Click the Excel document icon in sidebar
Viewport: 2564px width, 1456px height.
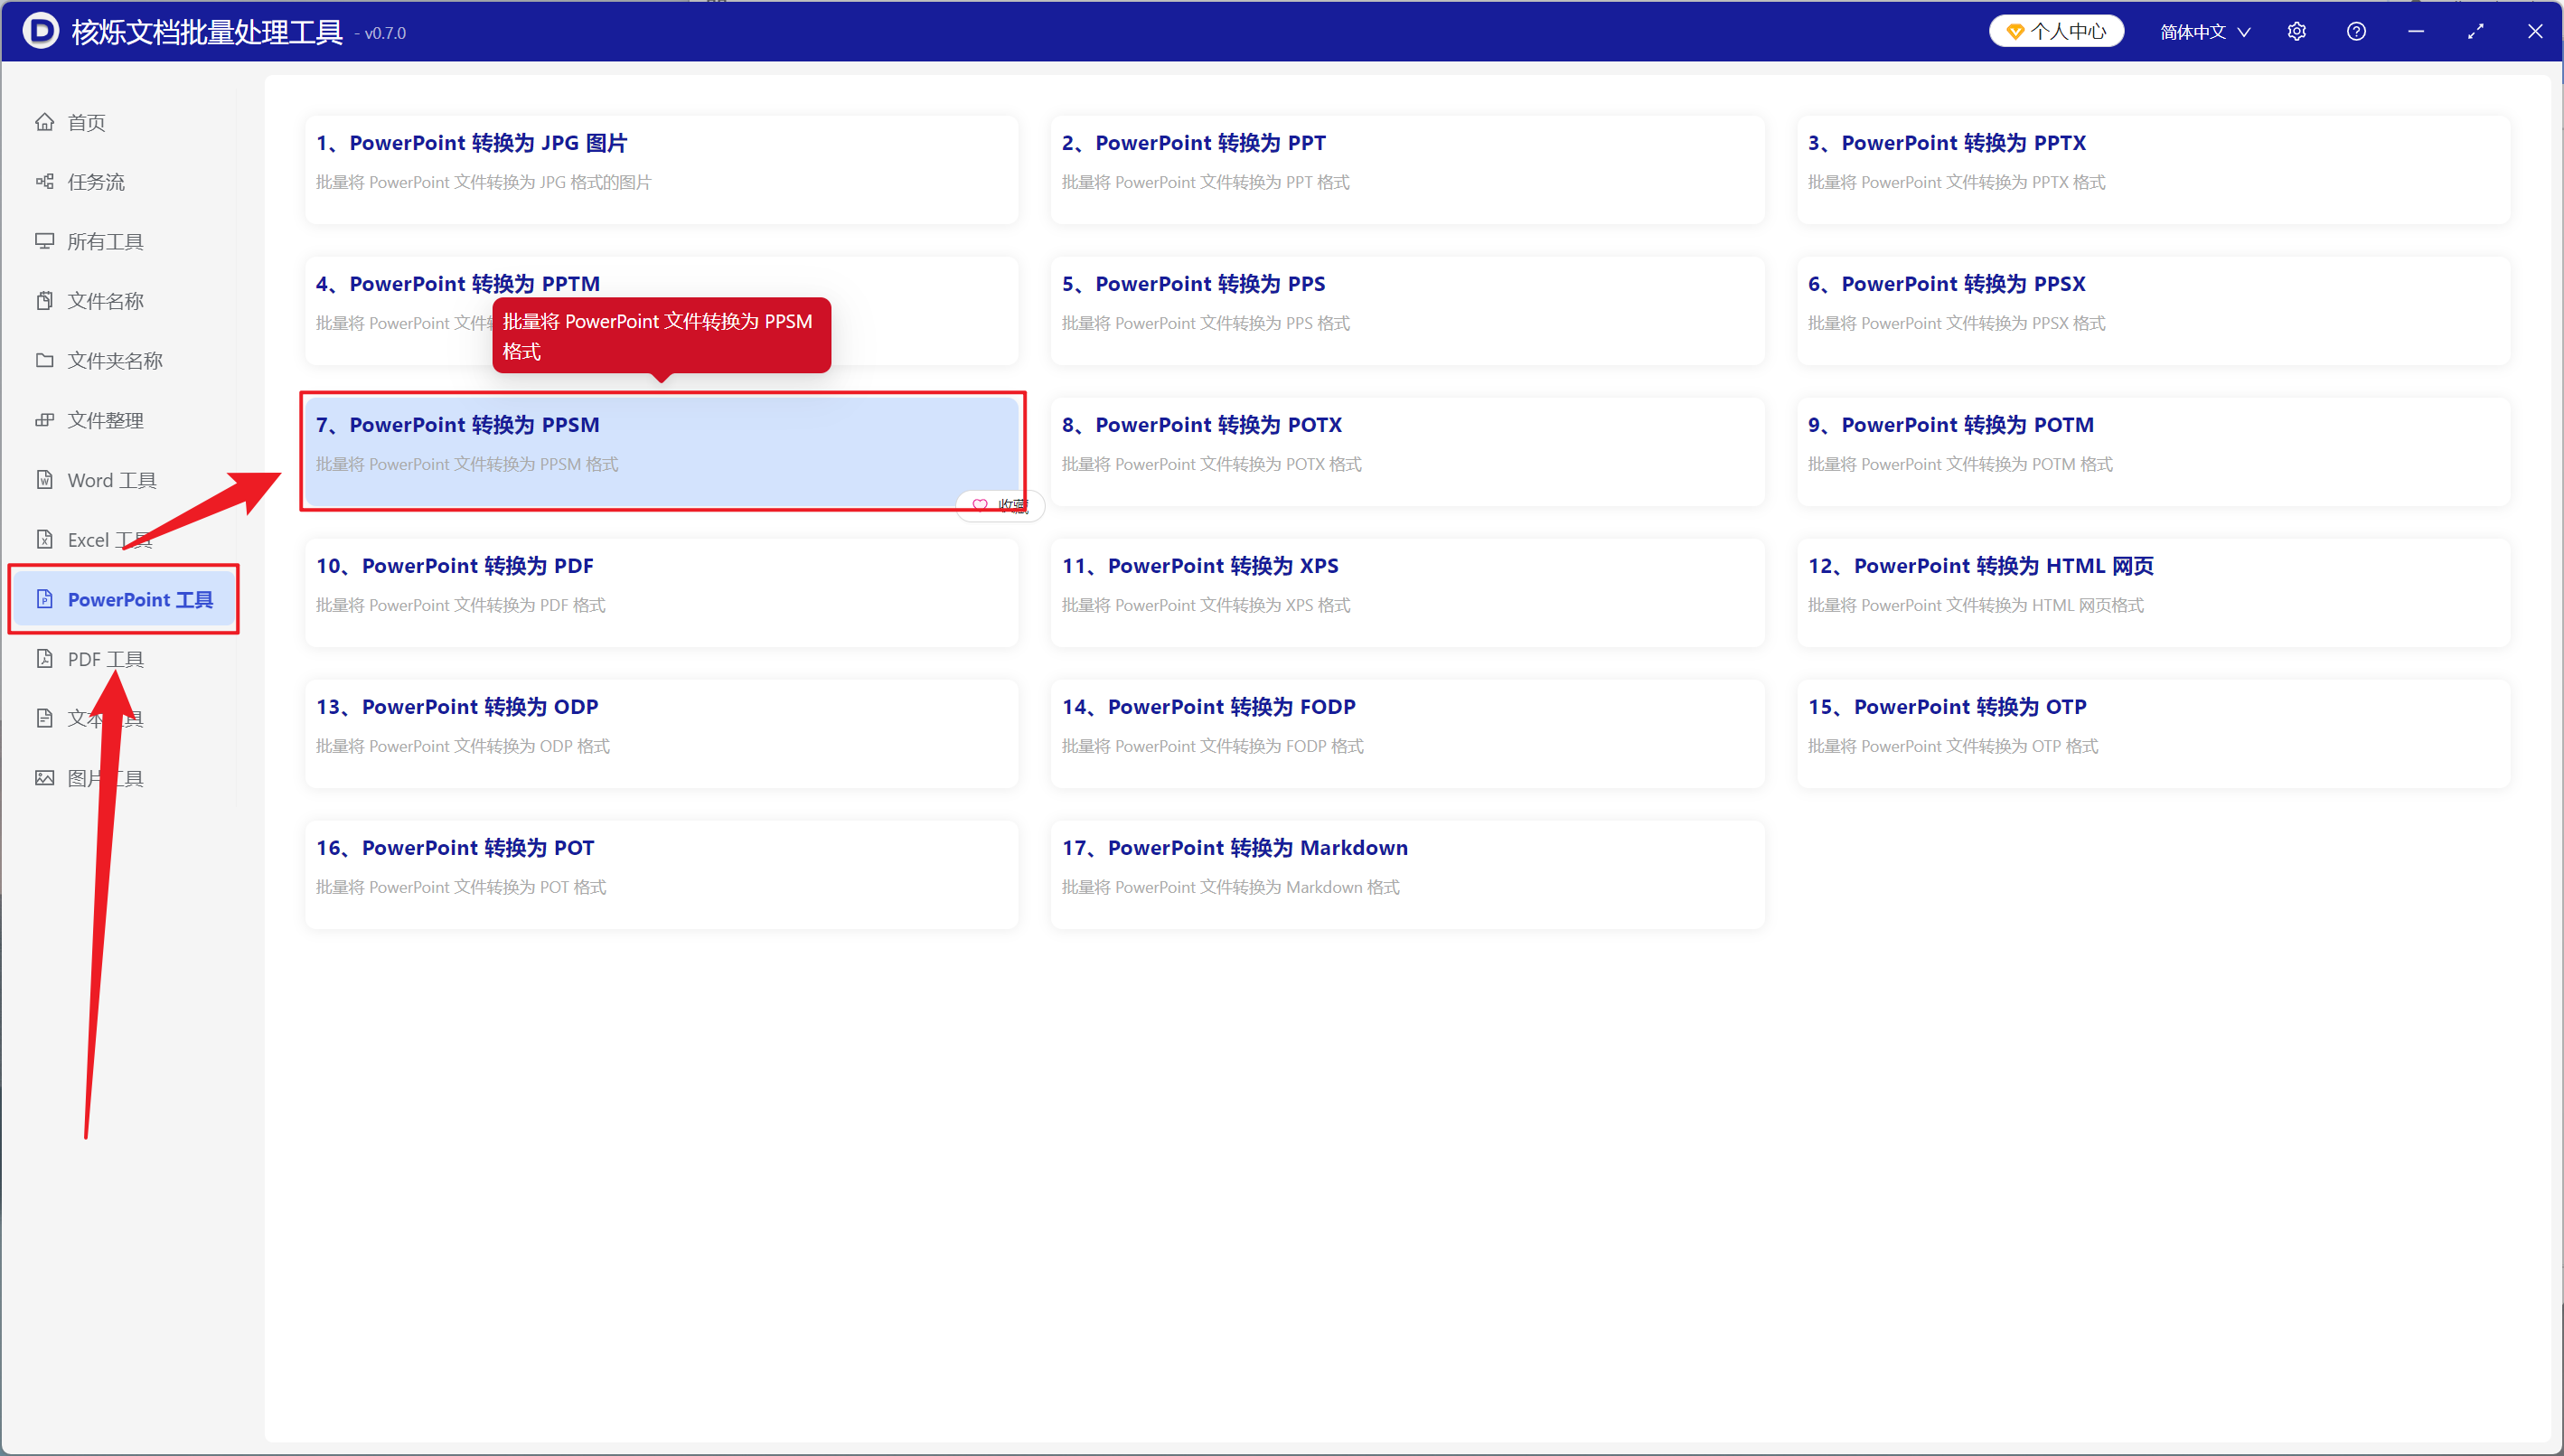(45, 540)
